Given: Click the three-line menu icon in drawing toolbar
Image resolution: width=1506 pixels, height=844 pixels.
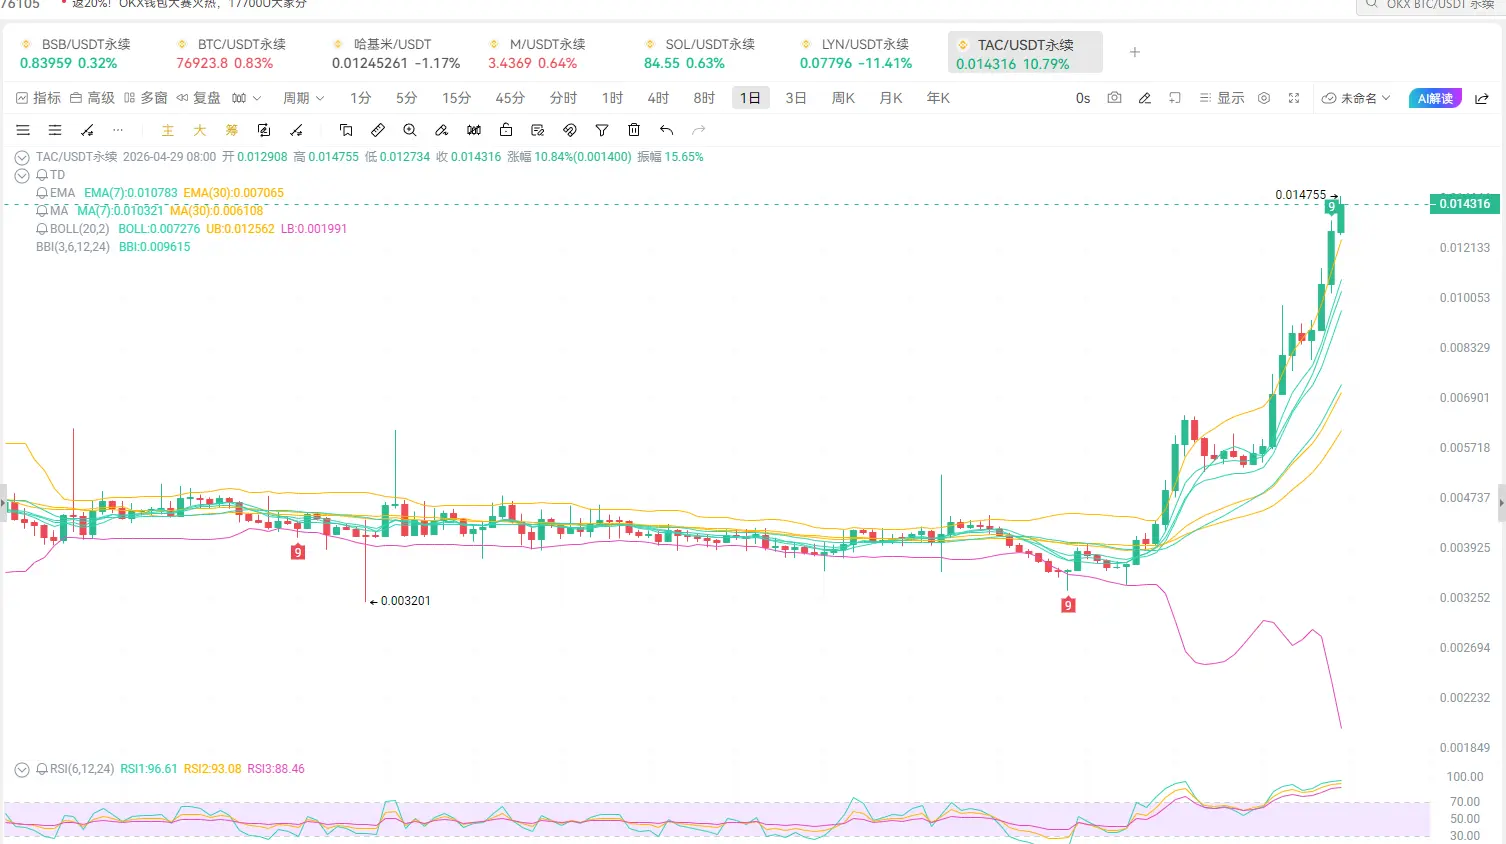Looking at the screenshot, I should (23, 130).
